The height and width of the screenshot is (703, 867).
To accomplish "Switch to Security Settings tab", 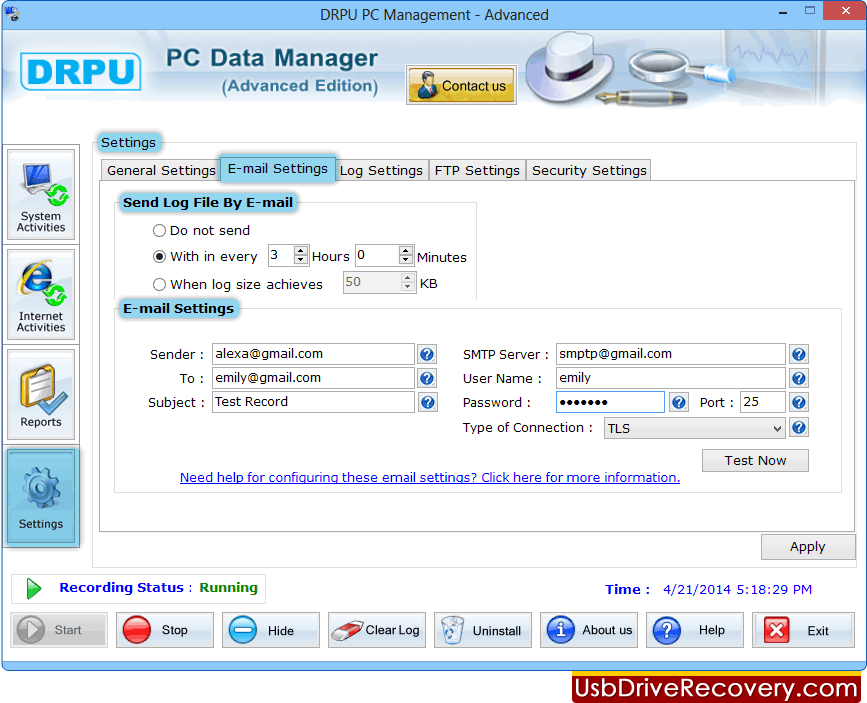I will click(x=589, y=170).
